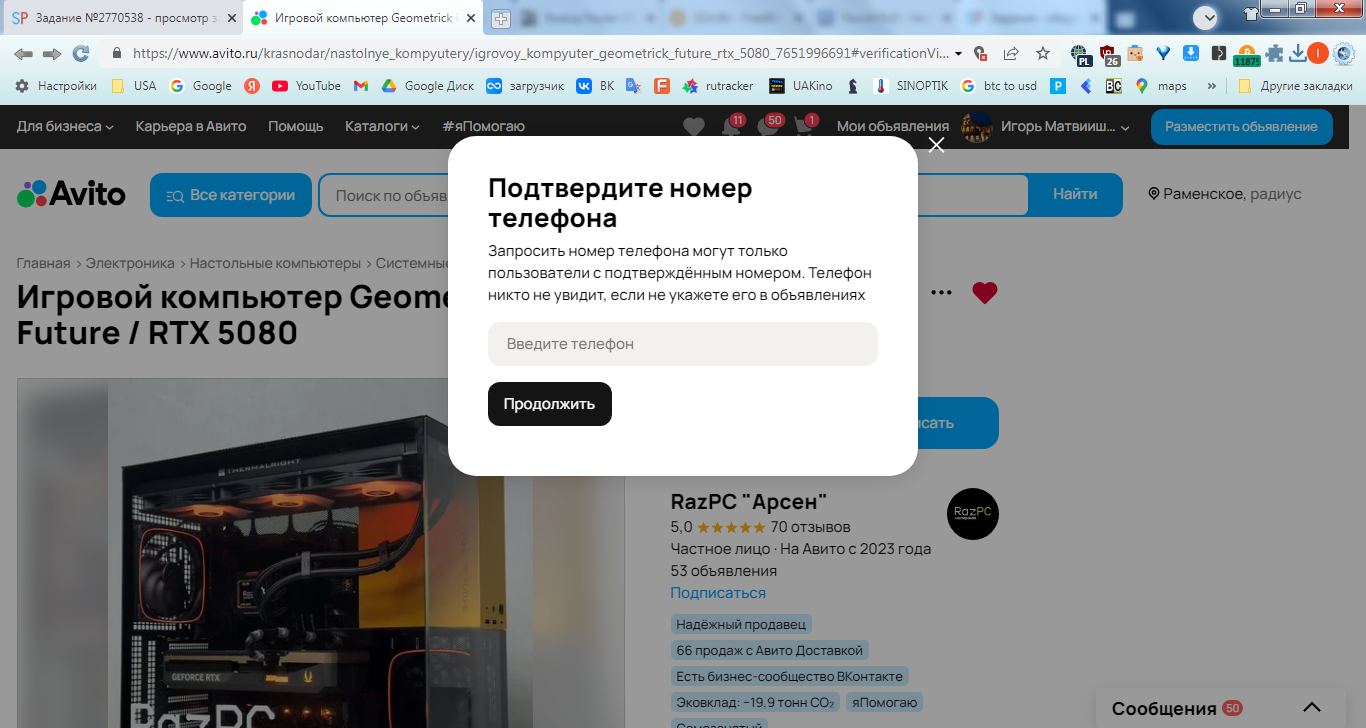Open the '#яПомогаю' menu item
The width and height of the screenshot is (1366, 728).
(483, 126)
